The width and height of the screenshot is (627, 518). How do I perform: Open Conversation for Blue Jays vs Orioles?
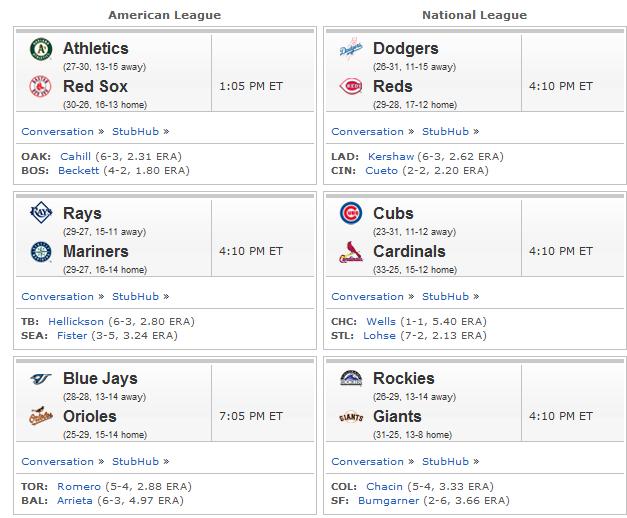58,462
